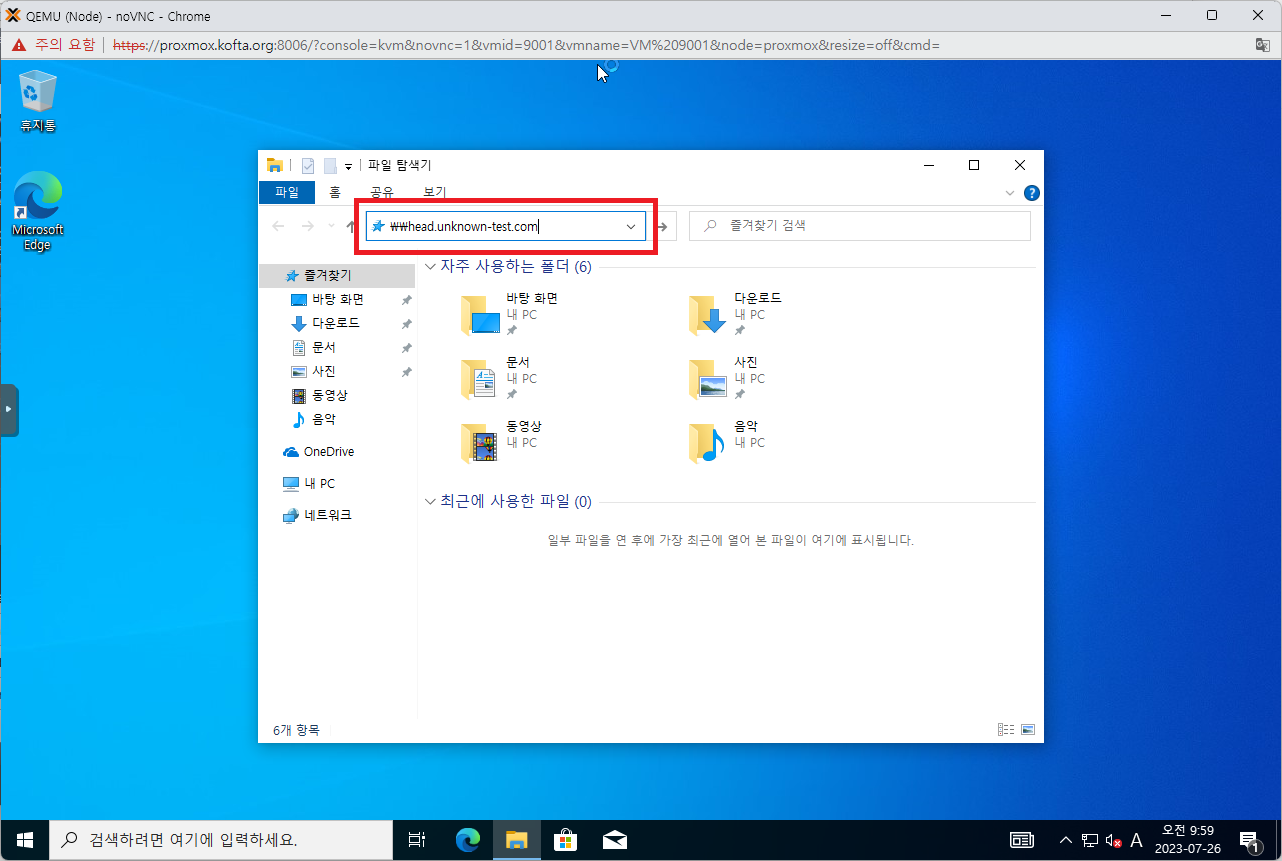Switch to the 보기 ribbon tab

pyautogui.click(x=434, y=193)
